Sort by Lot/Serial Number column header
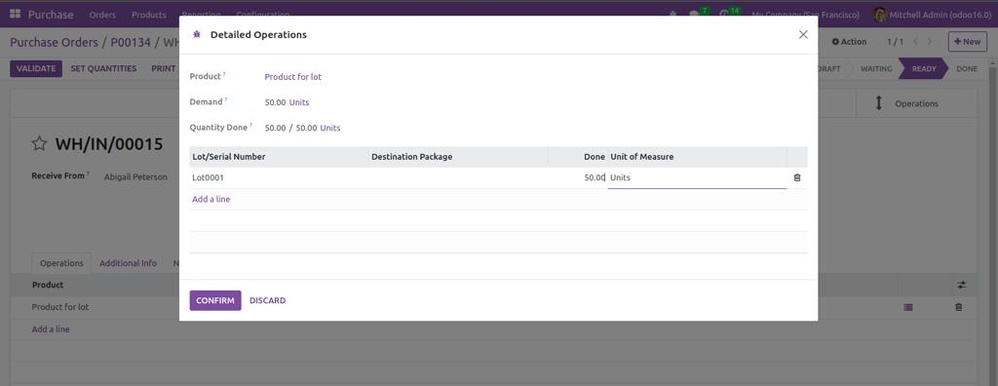 click(x=229, y=157)
